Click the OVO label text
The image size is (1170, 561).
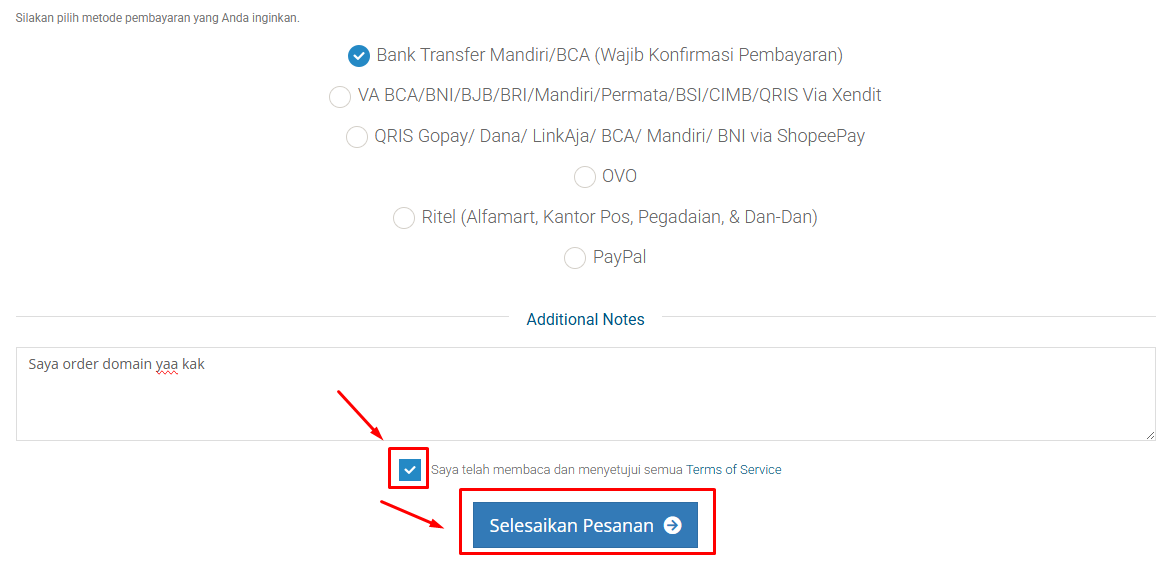click(x=619, y=176)
